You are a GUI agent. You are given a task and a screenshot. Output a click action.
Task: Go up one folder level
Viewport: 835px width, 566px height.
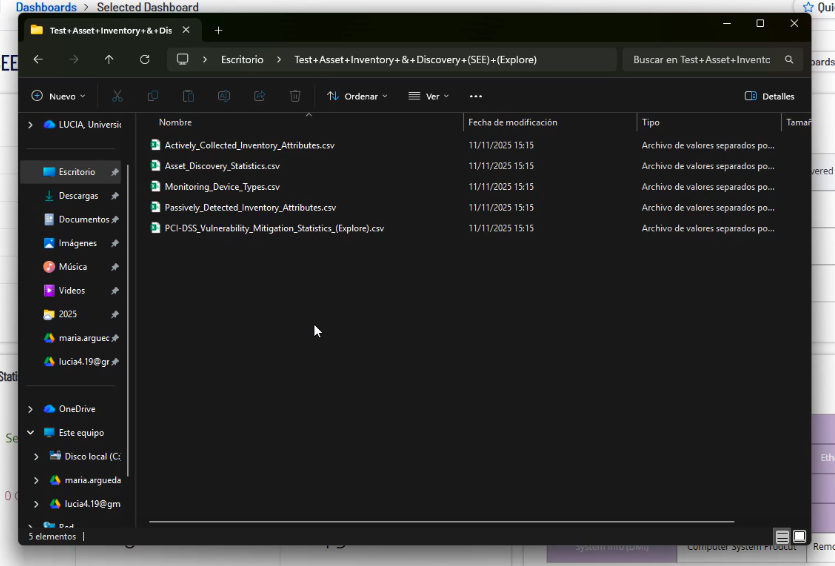pos(109,59)
